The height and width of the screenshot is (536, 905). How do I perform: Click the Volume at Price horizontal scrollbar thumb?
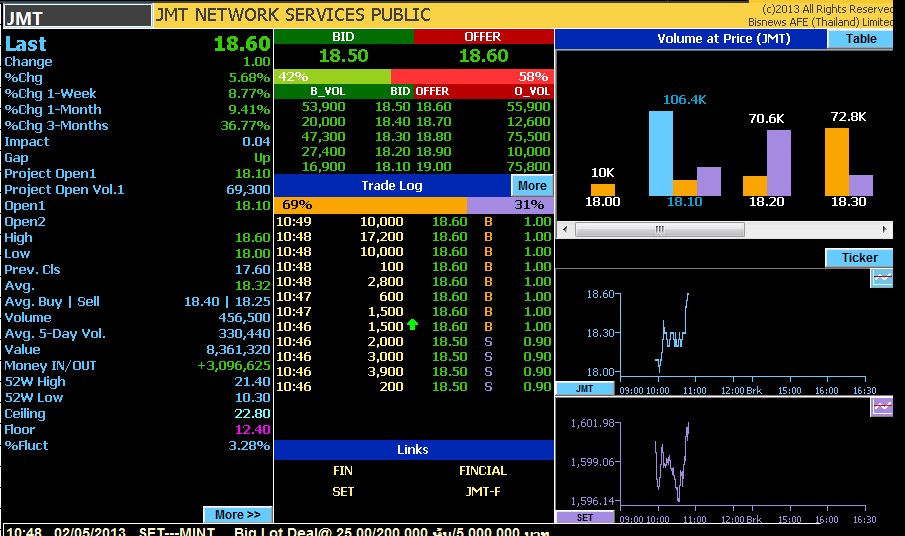click(660, 230)
